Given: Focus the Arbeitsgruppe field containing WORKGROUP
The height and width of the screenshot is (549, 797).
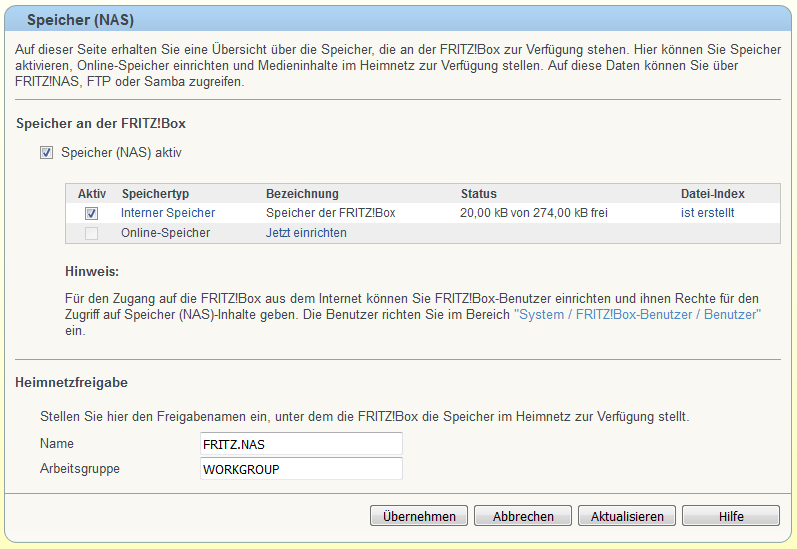Looking at the screenshot, I should (301, 469).
